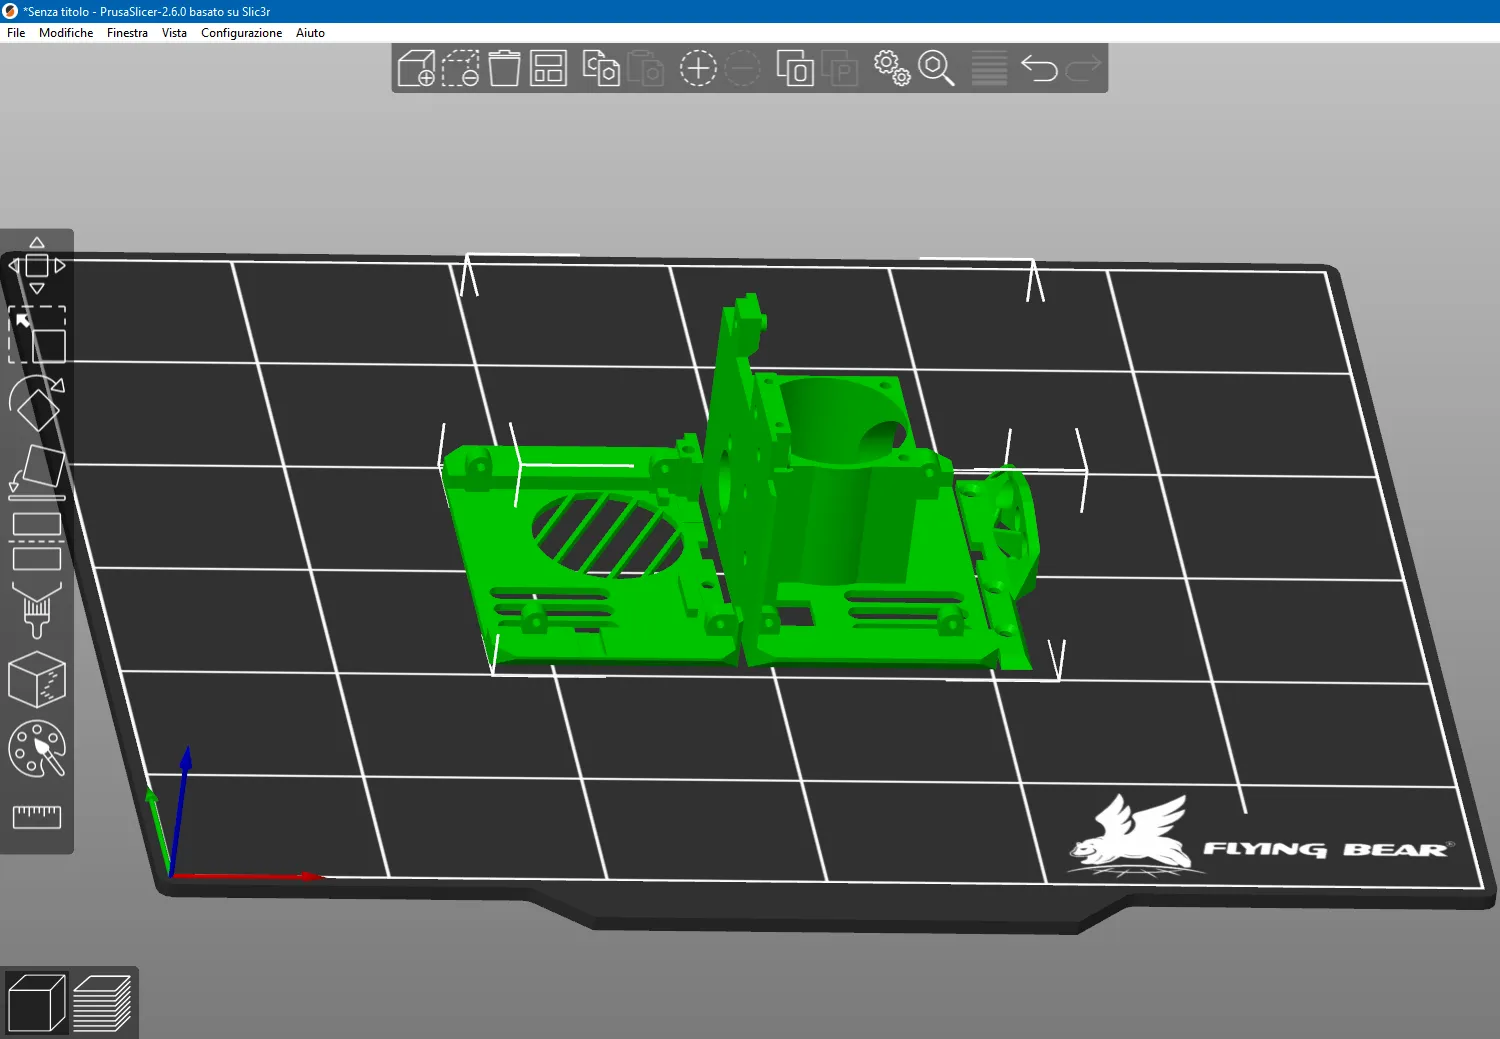Switch to 3D editor cube view

36,1003
